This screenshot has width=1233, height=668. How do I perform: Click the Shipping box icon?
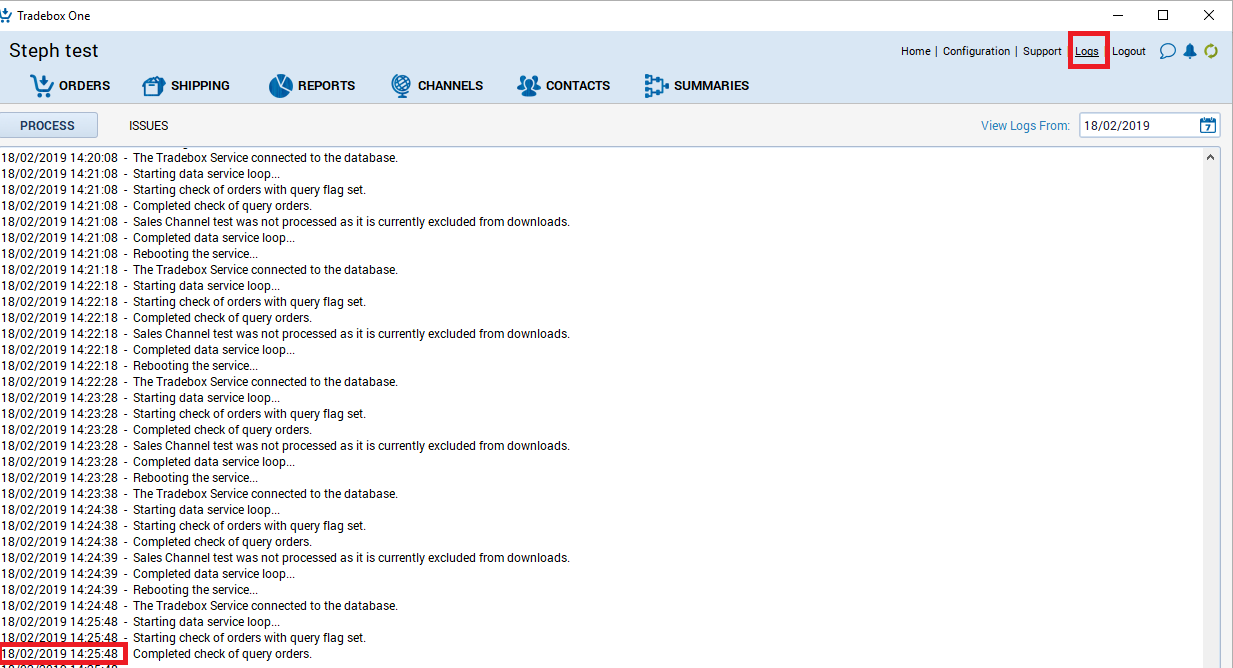153,86
